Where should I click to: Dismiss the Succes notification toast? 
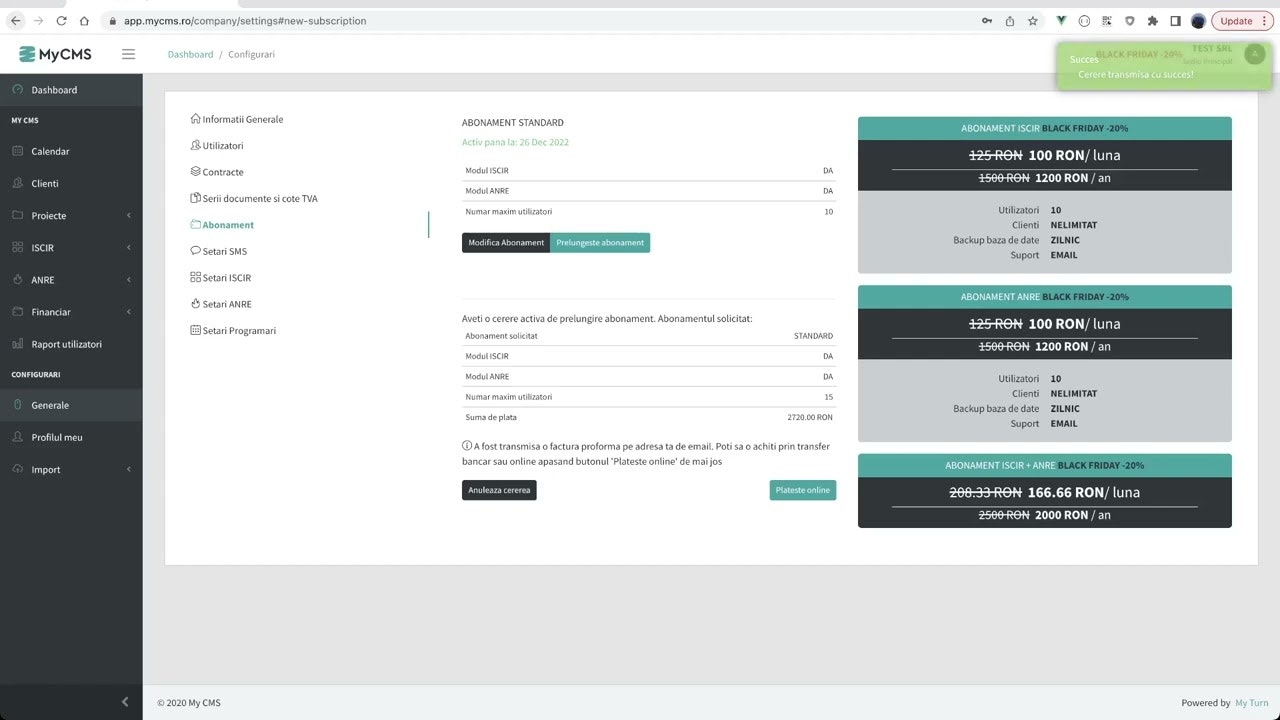(x=1165, y=66)
